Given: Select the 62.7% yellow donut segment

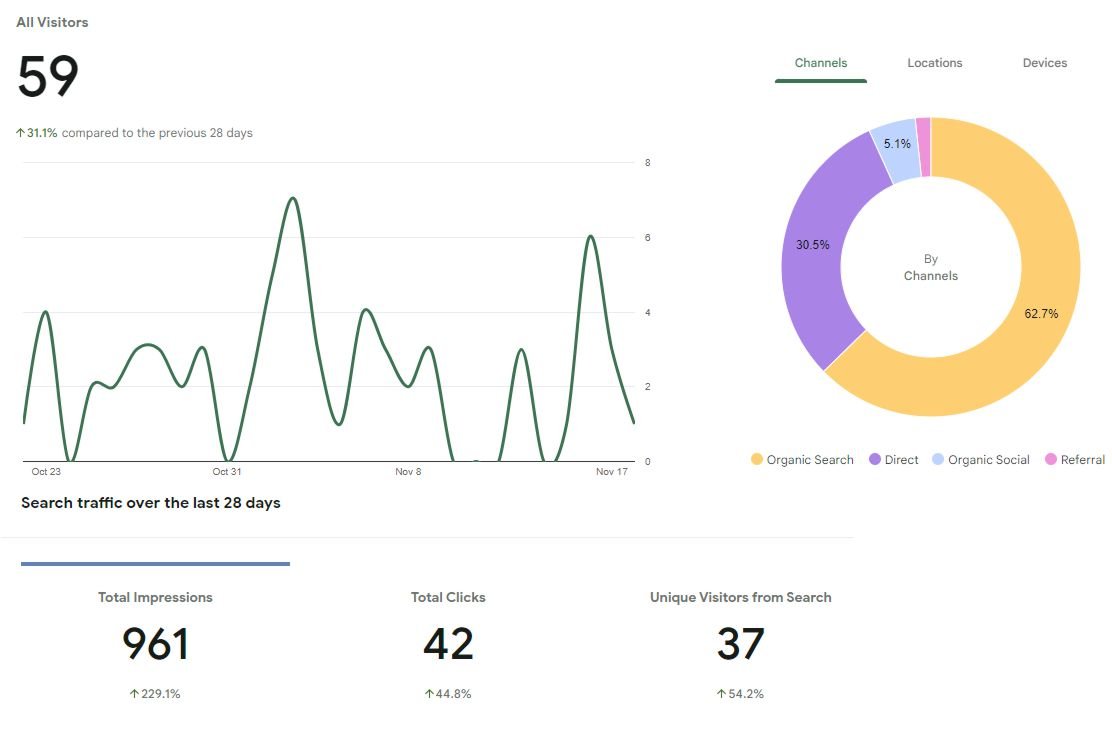Looking at the screenshot, I should (x=1040, y=314).
